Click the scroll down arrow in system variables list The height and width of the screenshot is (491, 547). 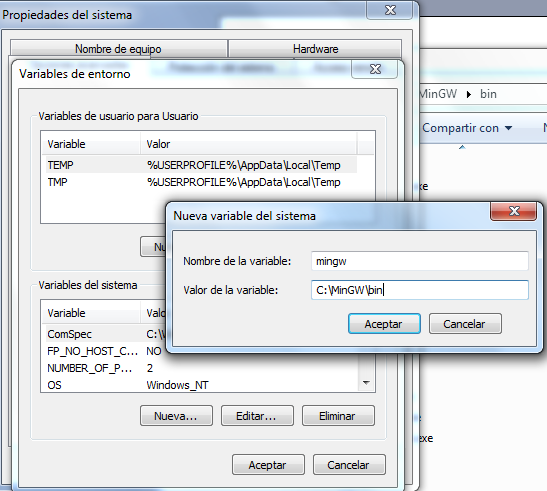click(366, 383)
